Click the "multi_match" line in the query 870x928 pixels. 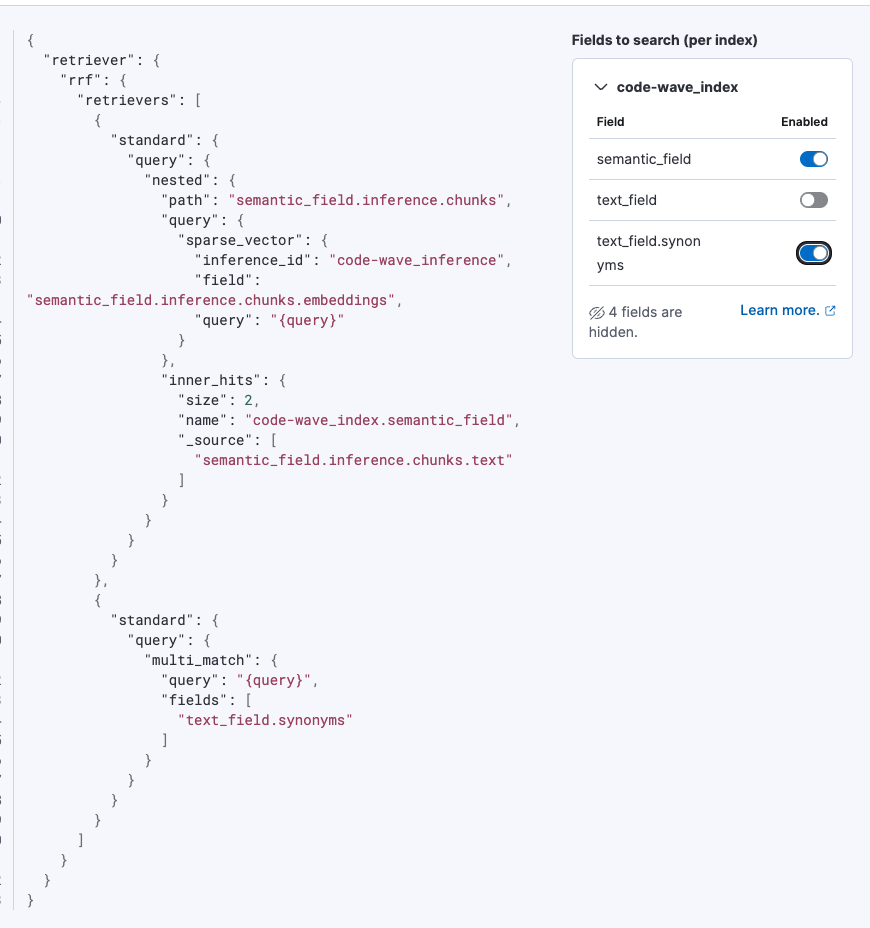(x=211, y=660)
